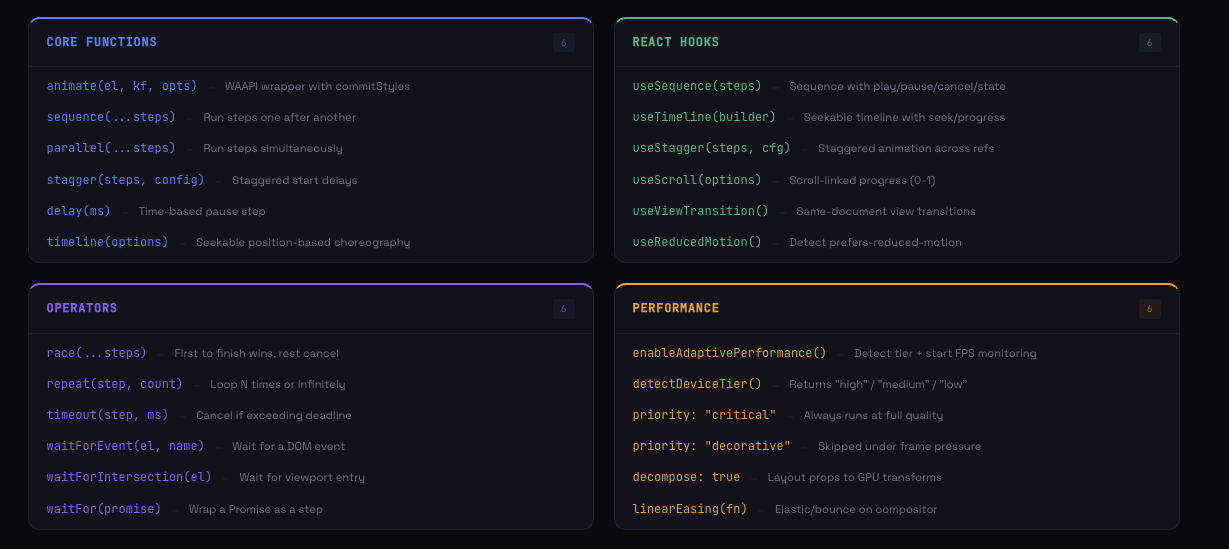Select the useTimeline(builder) hook
Screen dimensions: 1229x549
pos(704,117)
